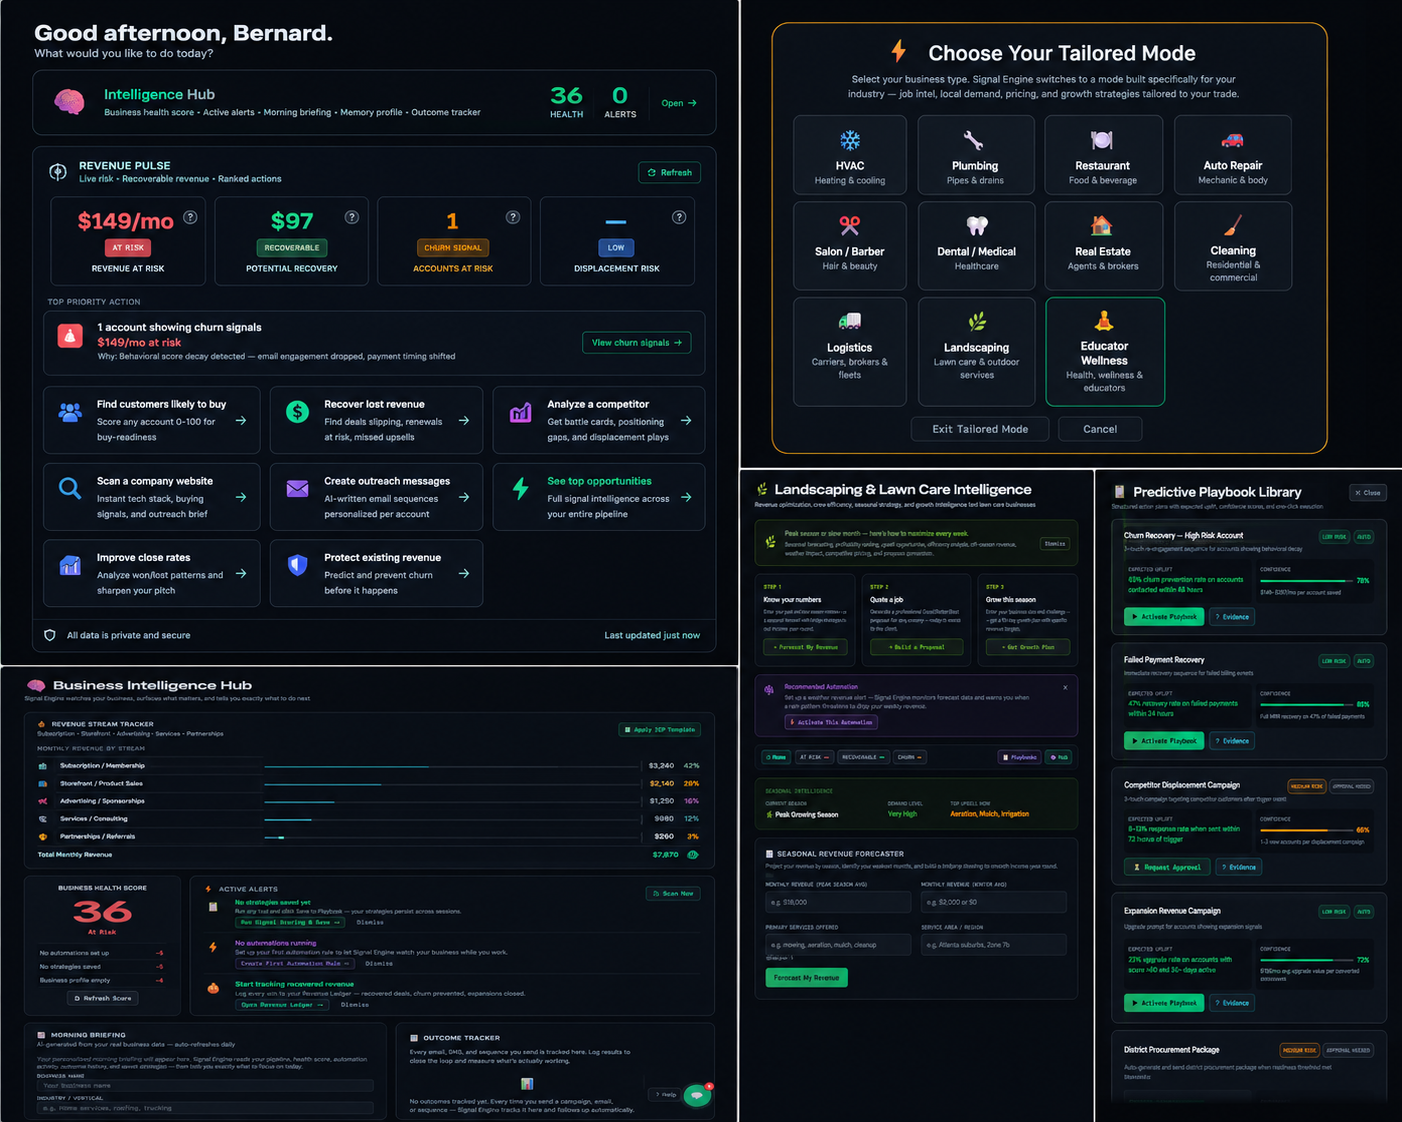Refresh the Revenue Pulse panel

pos(670,173)
